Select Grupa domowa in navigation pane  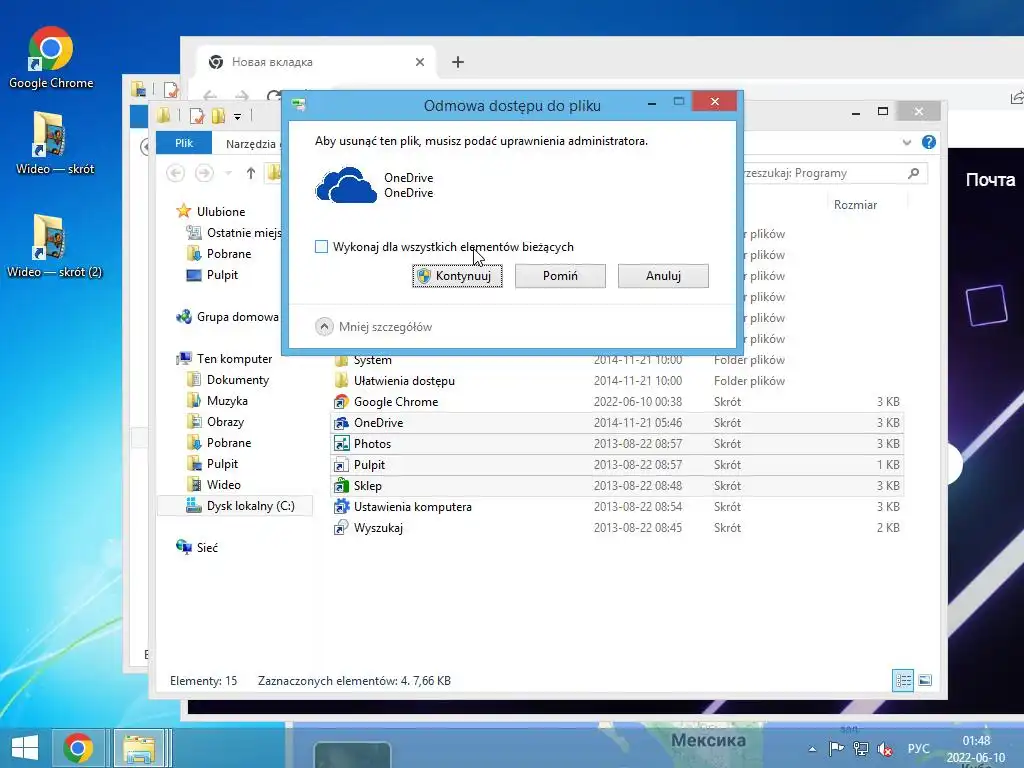tap(227, 317)
